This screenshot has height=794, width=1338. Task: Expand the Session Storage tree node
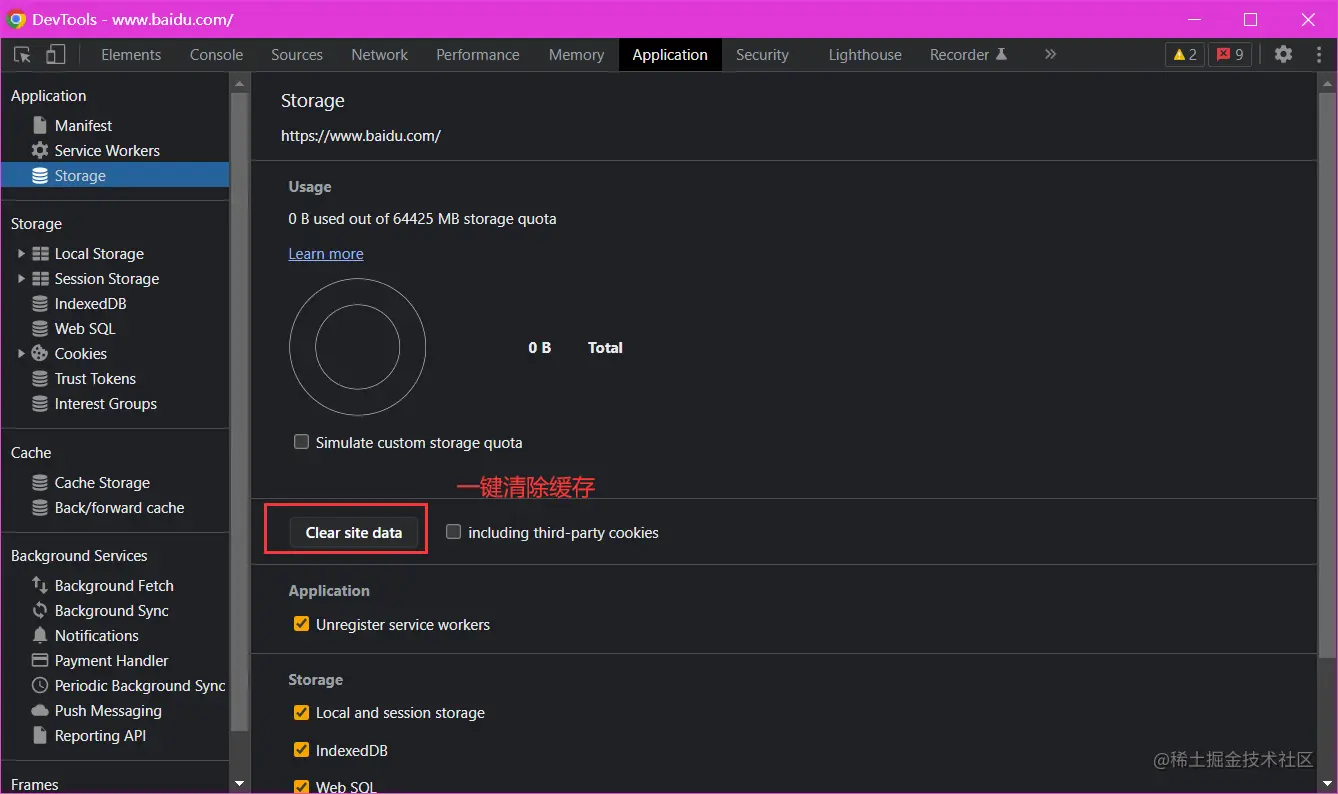(x=21, y=279)
